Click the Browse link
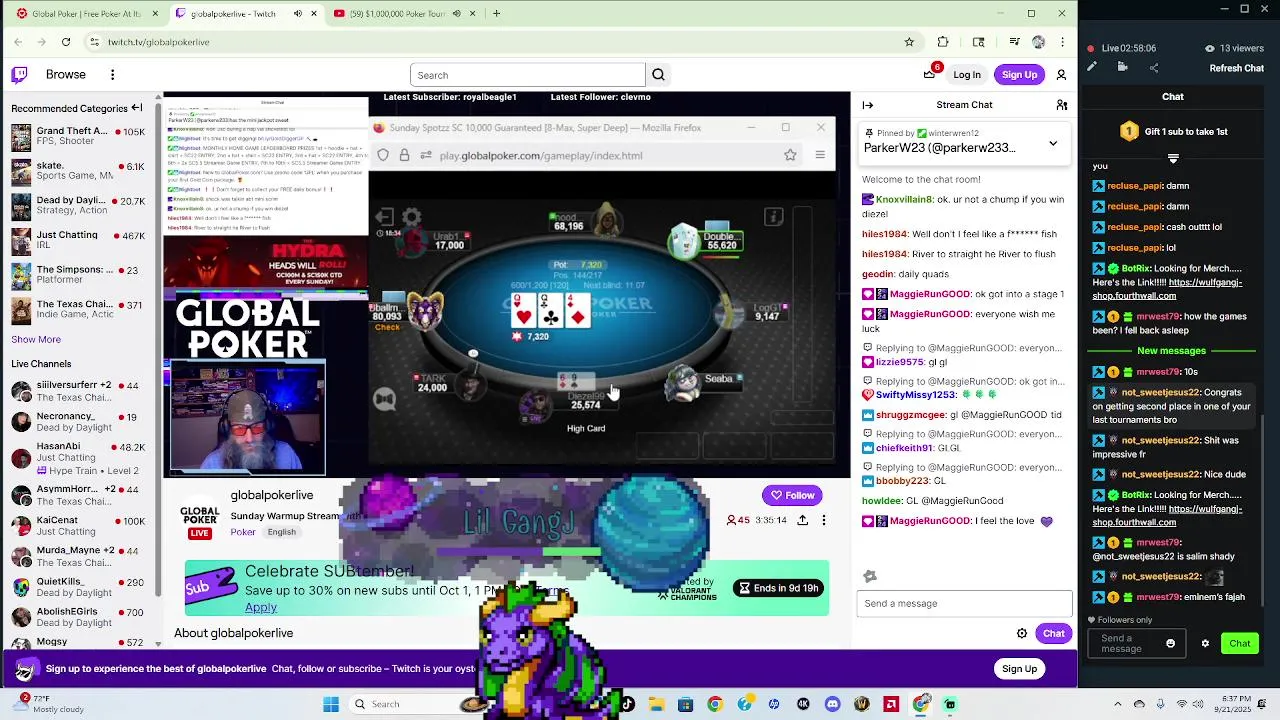 (x=66, y=75)
